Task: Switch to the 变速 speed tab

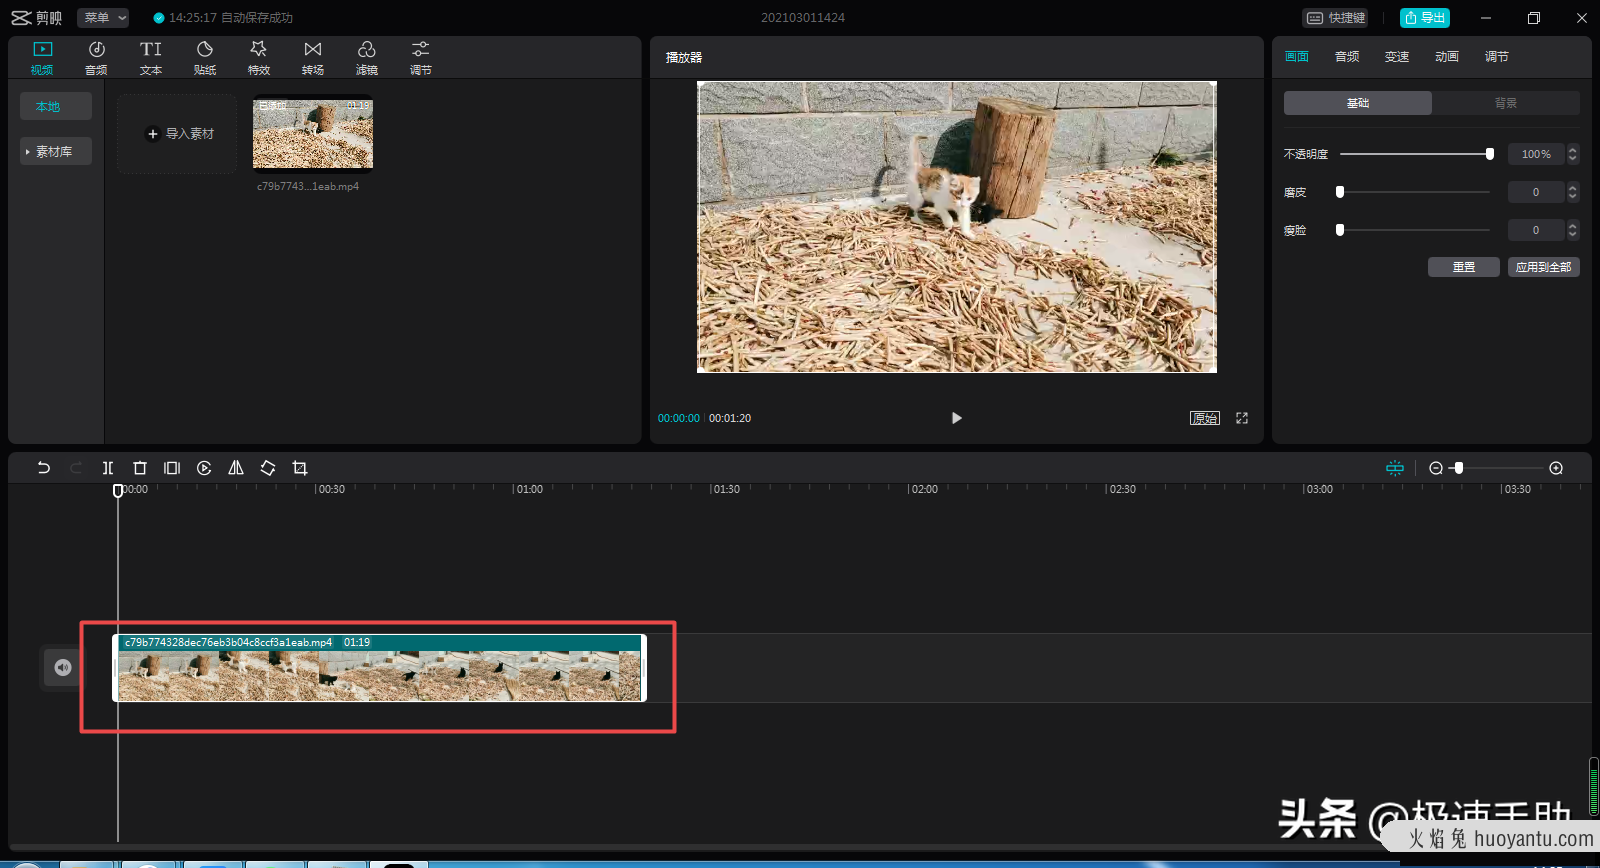Action: coord(1397,57)
